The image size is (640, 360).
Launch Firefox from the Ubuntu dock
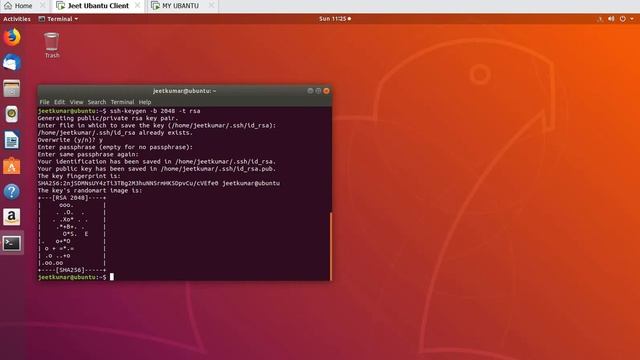click(12, 37)
